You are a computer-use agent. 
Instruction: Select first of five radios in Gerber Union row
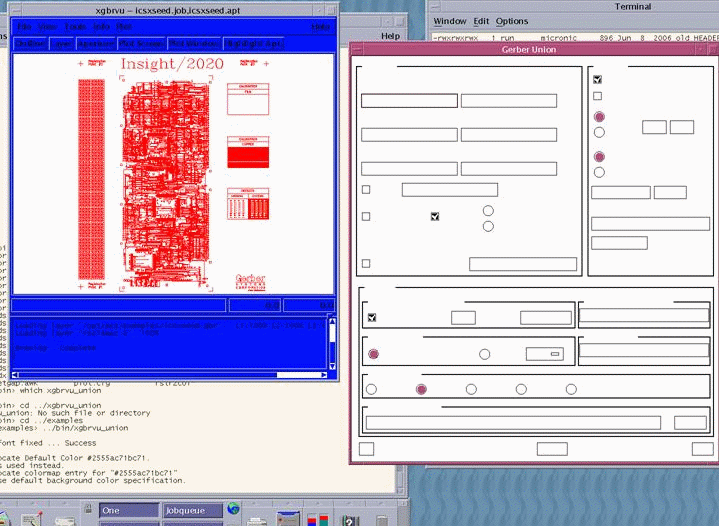[371, 389]
